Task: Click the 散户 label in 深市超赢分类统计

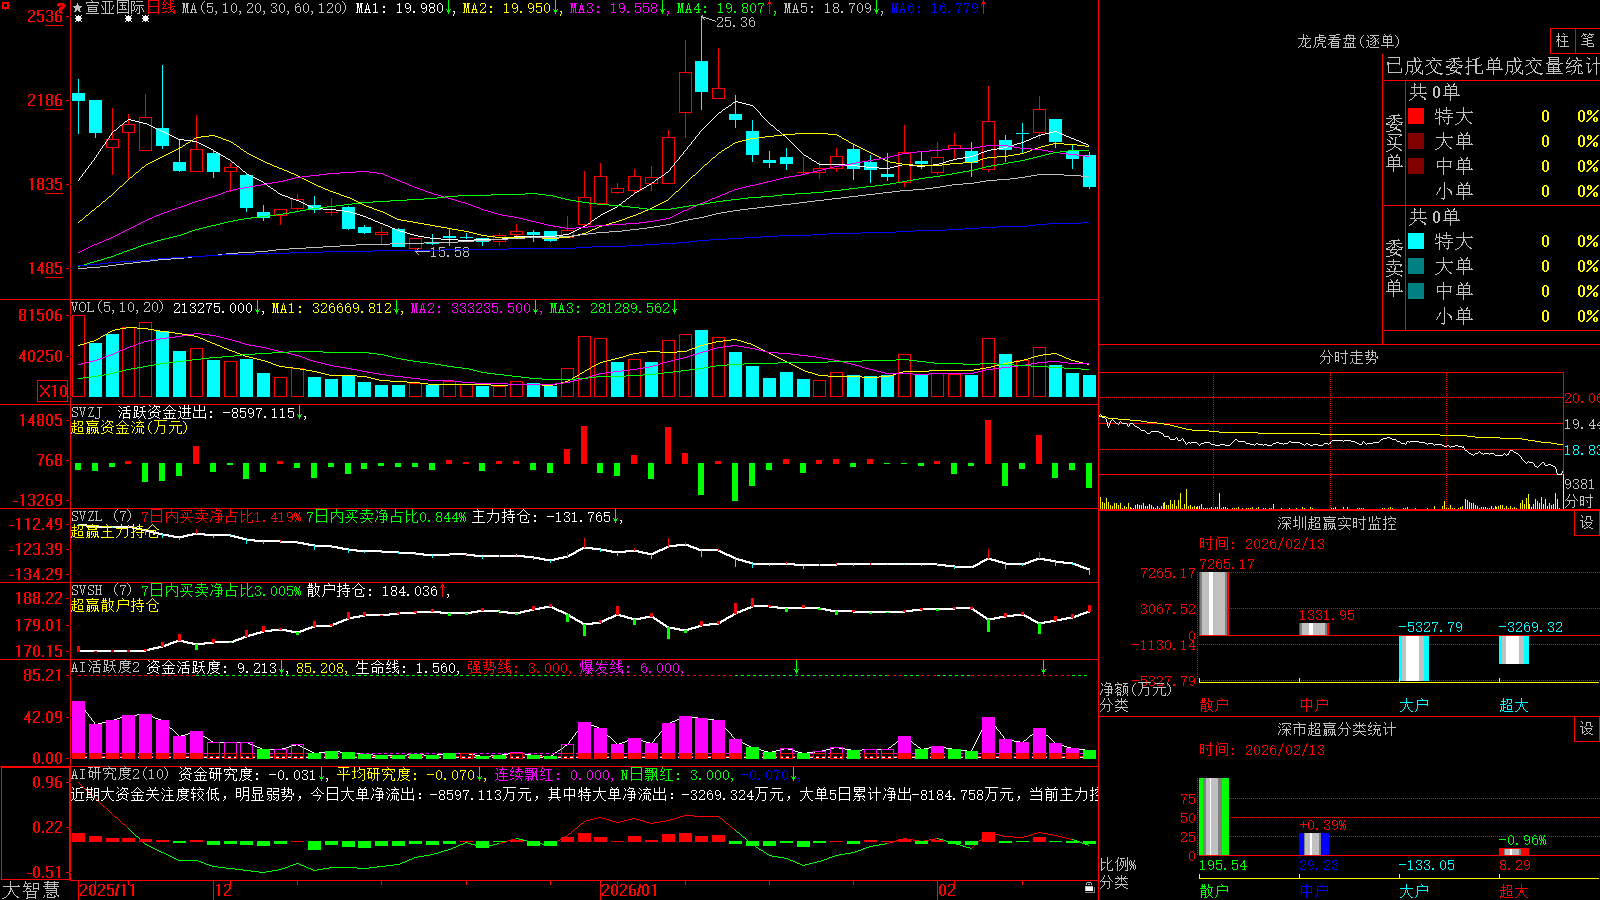Action: (1213, 890)
